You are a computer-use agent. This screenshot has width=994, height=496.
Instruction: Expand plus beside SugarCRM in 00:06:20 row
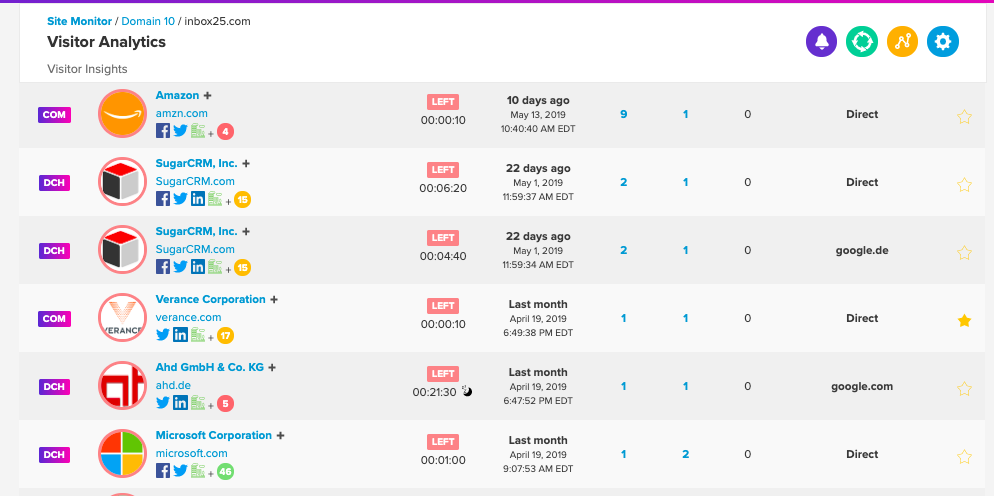click(x=246, y=163)
